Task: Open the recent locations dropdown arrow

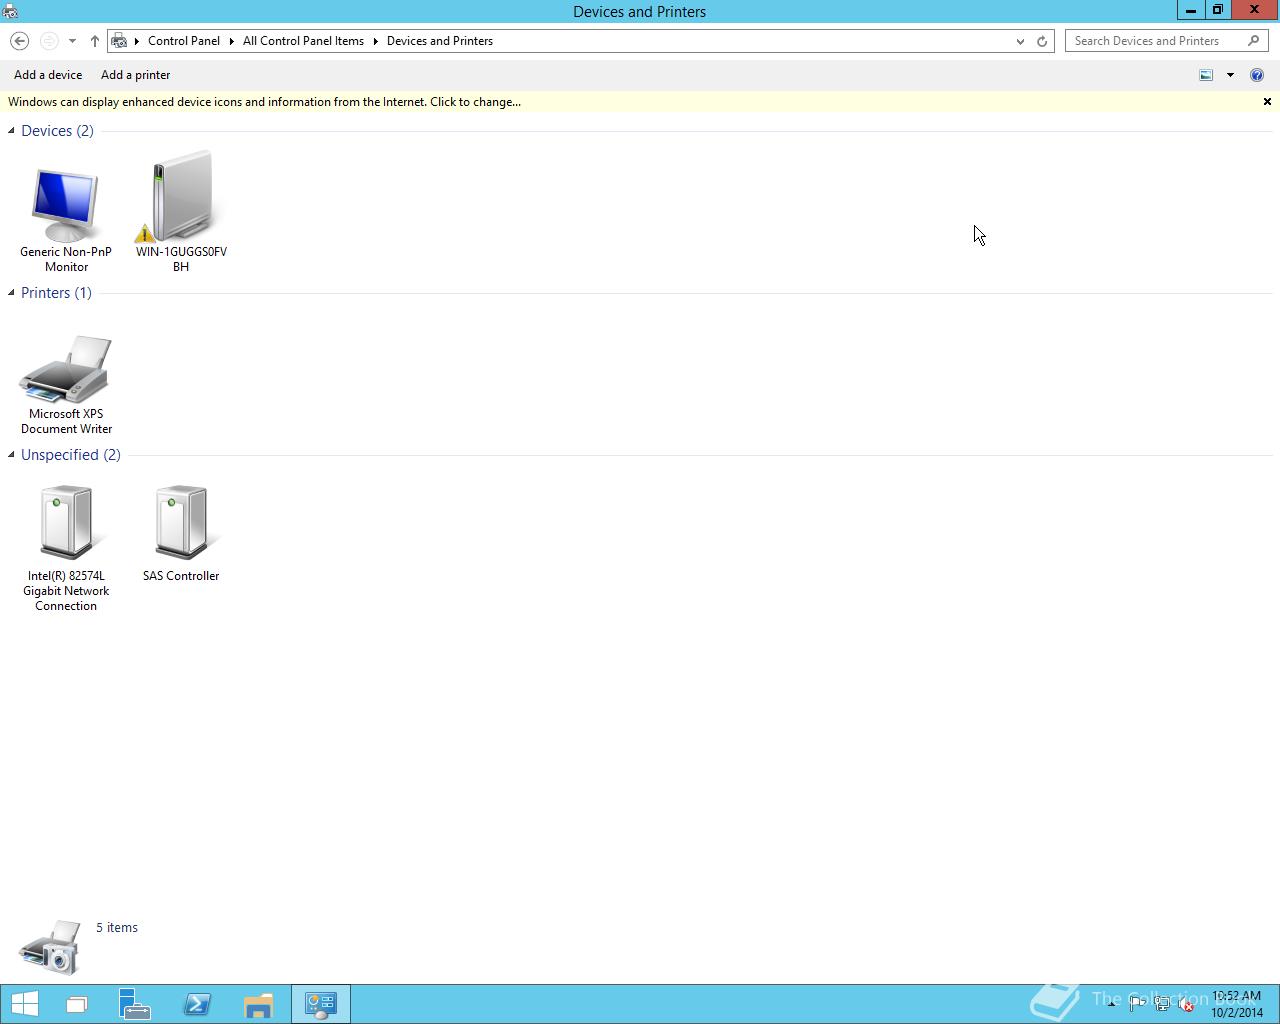Action: [x=72, y=41]
